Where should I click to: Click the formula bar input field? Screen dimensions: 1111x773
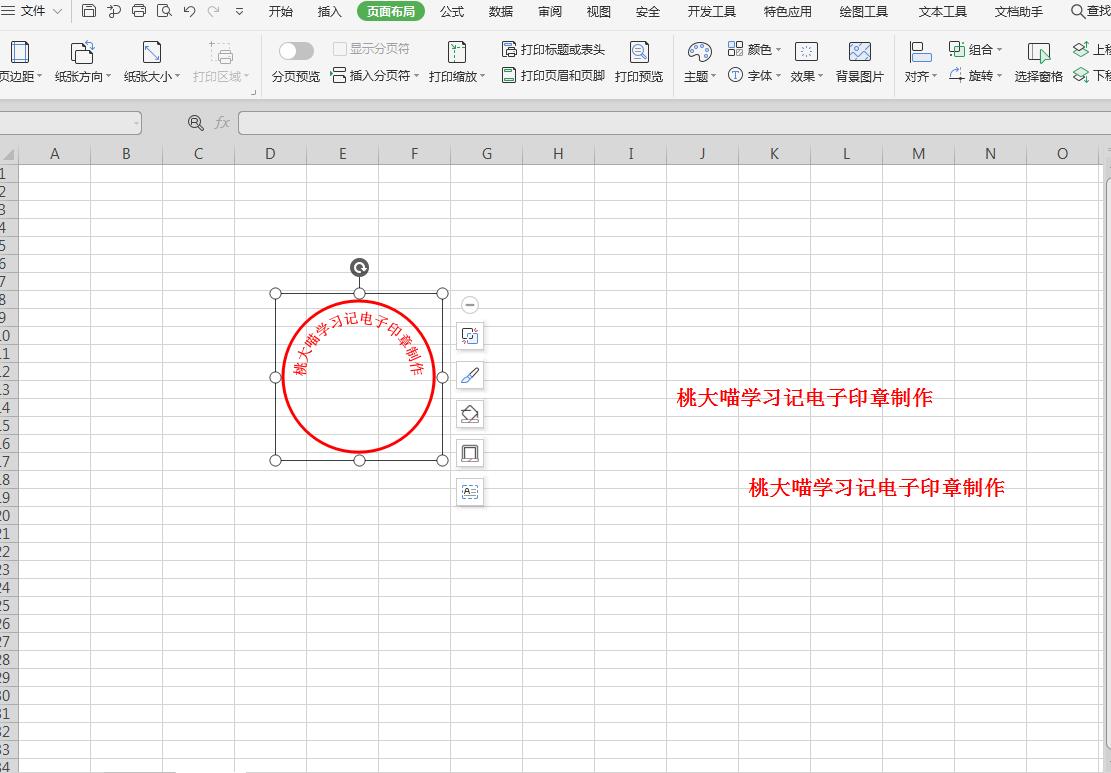pyautogui.click(x=670, y=122)
